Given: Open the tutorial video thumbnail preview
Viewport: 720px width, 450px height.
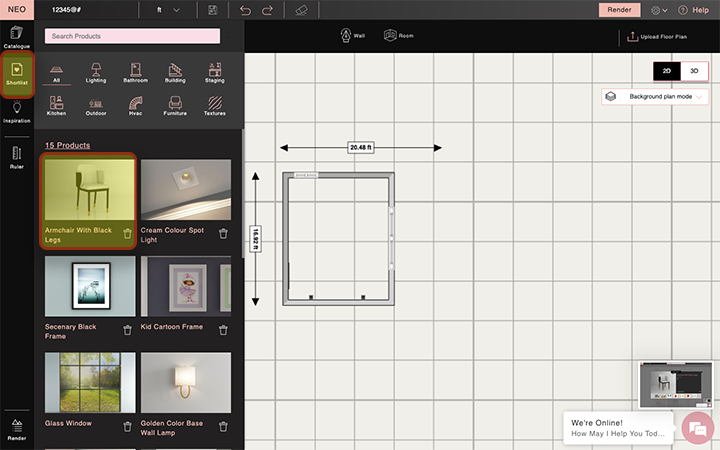Looking at the screenshot, I should point(675,385).
